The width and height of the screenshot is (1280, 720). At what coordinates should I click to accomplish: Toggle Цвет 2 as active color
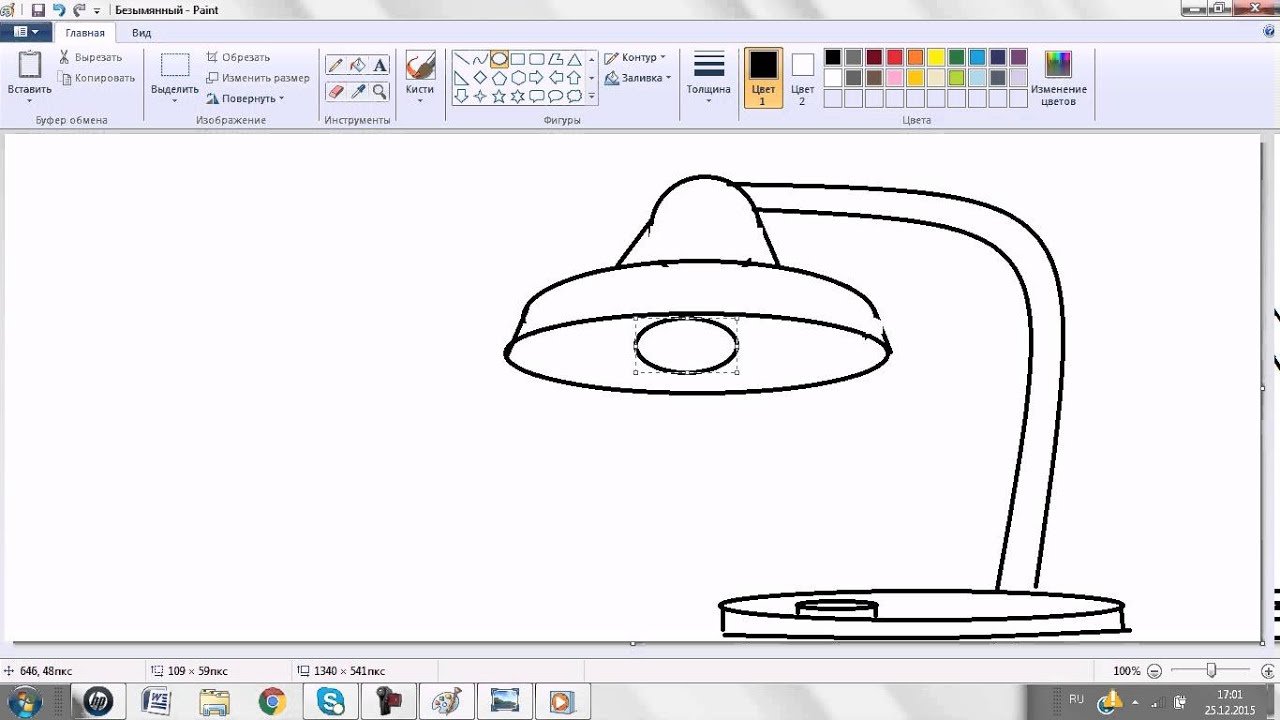click(x=802, y=77)
